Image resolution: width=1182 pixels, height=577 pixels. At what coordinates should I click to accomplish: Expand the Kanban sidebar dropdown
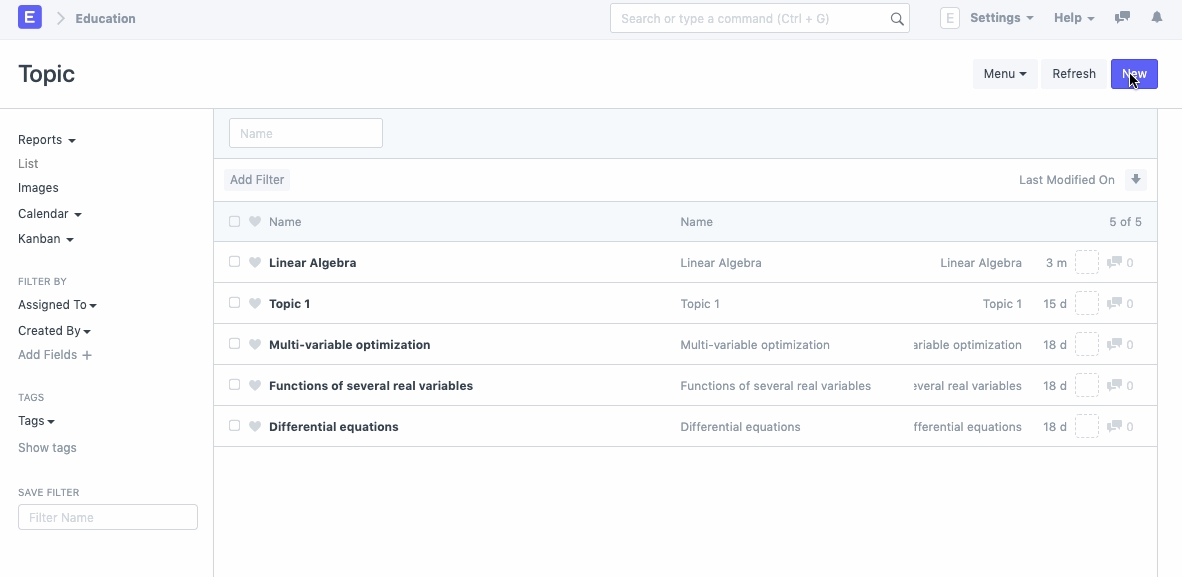coord(46,239)
